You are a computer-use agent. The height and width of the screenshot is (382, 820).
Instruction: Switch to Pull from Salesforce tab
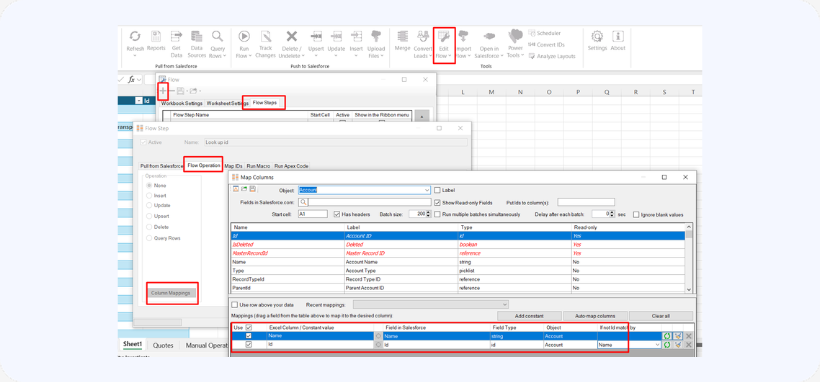click(x=161, y=166)
